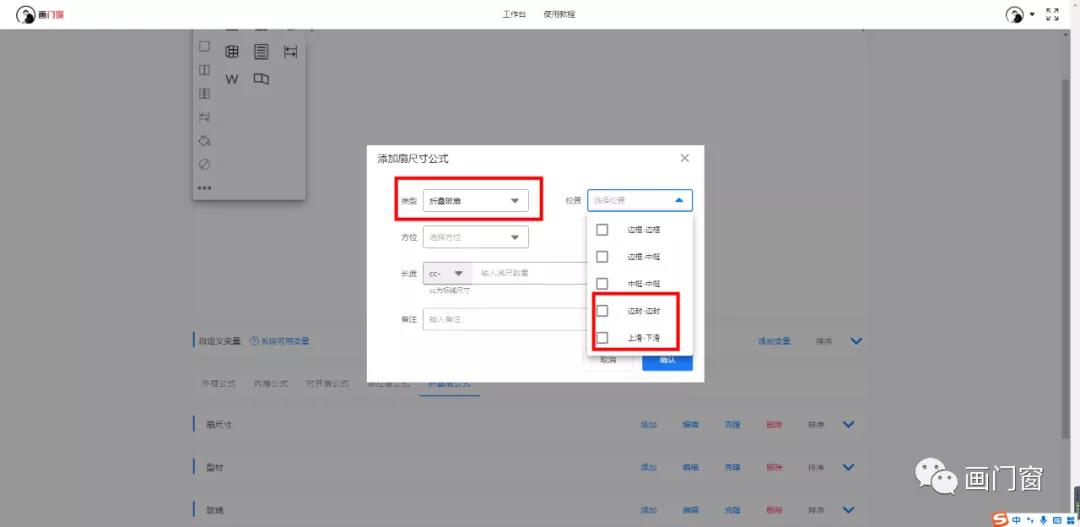This screenshot has width=1080, height=527.
Task: Open the user avatar menu
Action: pyautogui.click(x=1018, y=14)
